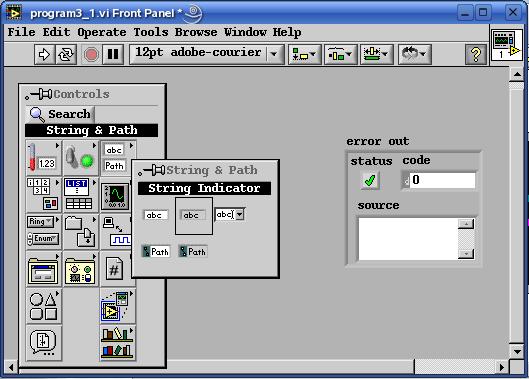The width and height of the screenshot is (529, 379).
Task: Open the font dropdown 12pt adobe-courier
Action: 207,54
